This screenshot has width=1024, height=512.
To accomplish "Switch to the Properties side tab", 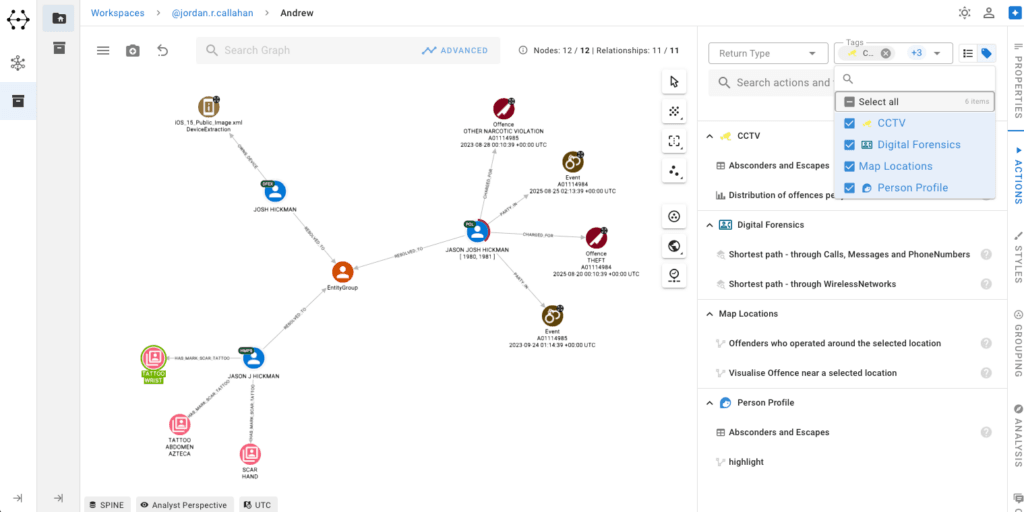I will pyautogui.click(x=1016, y=80).
